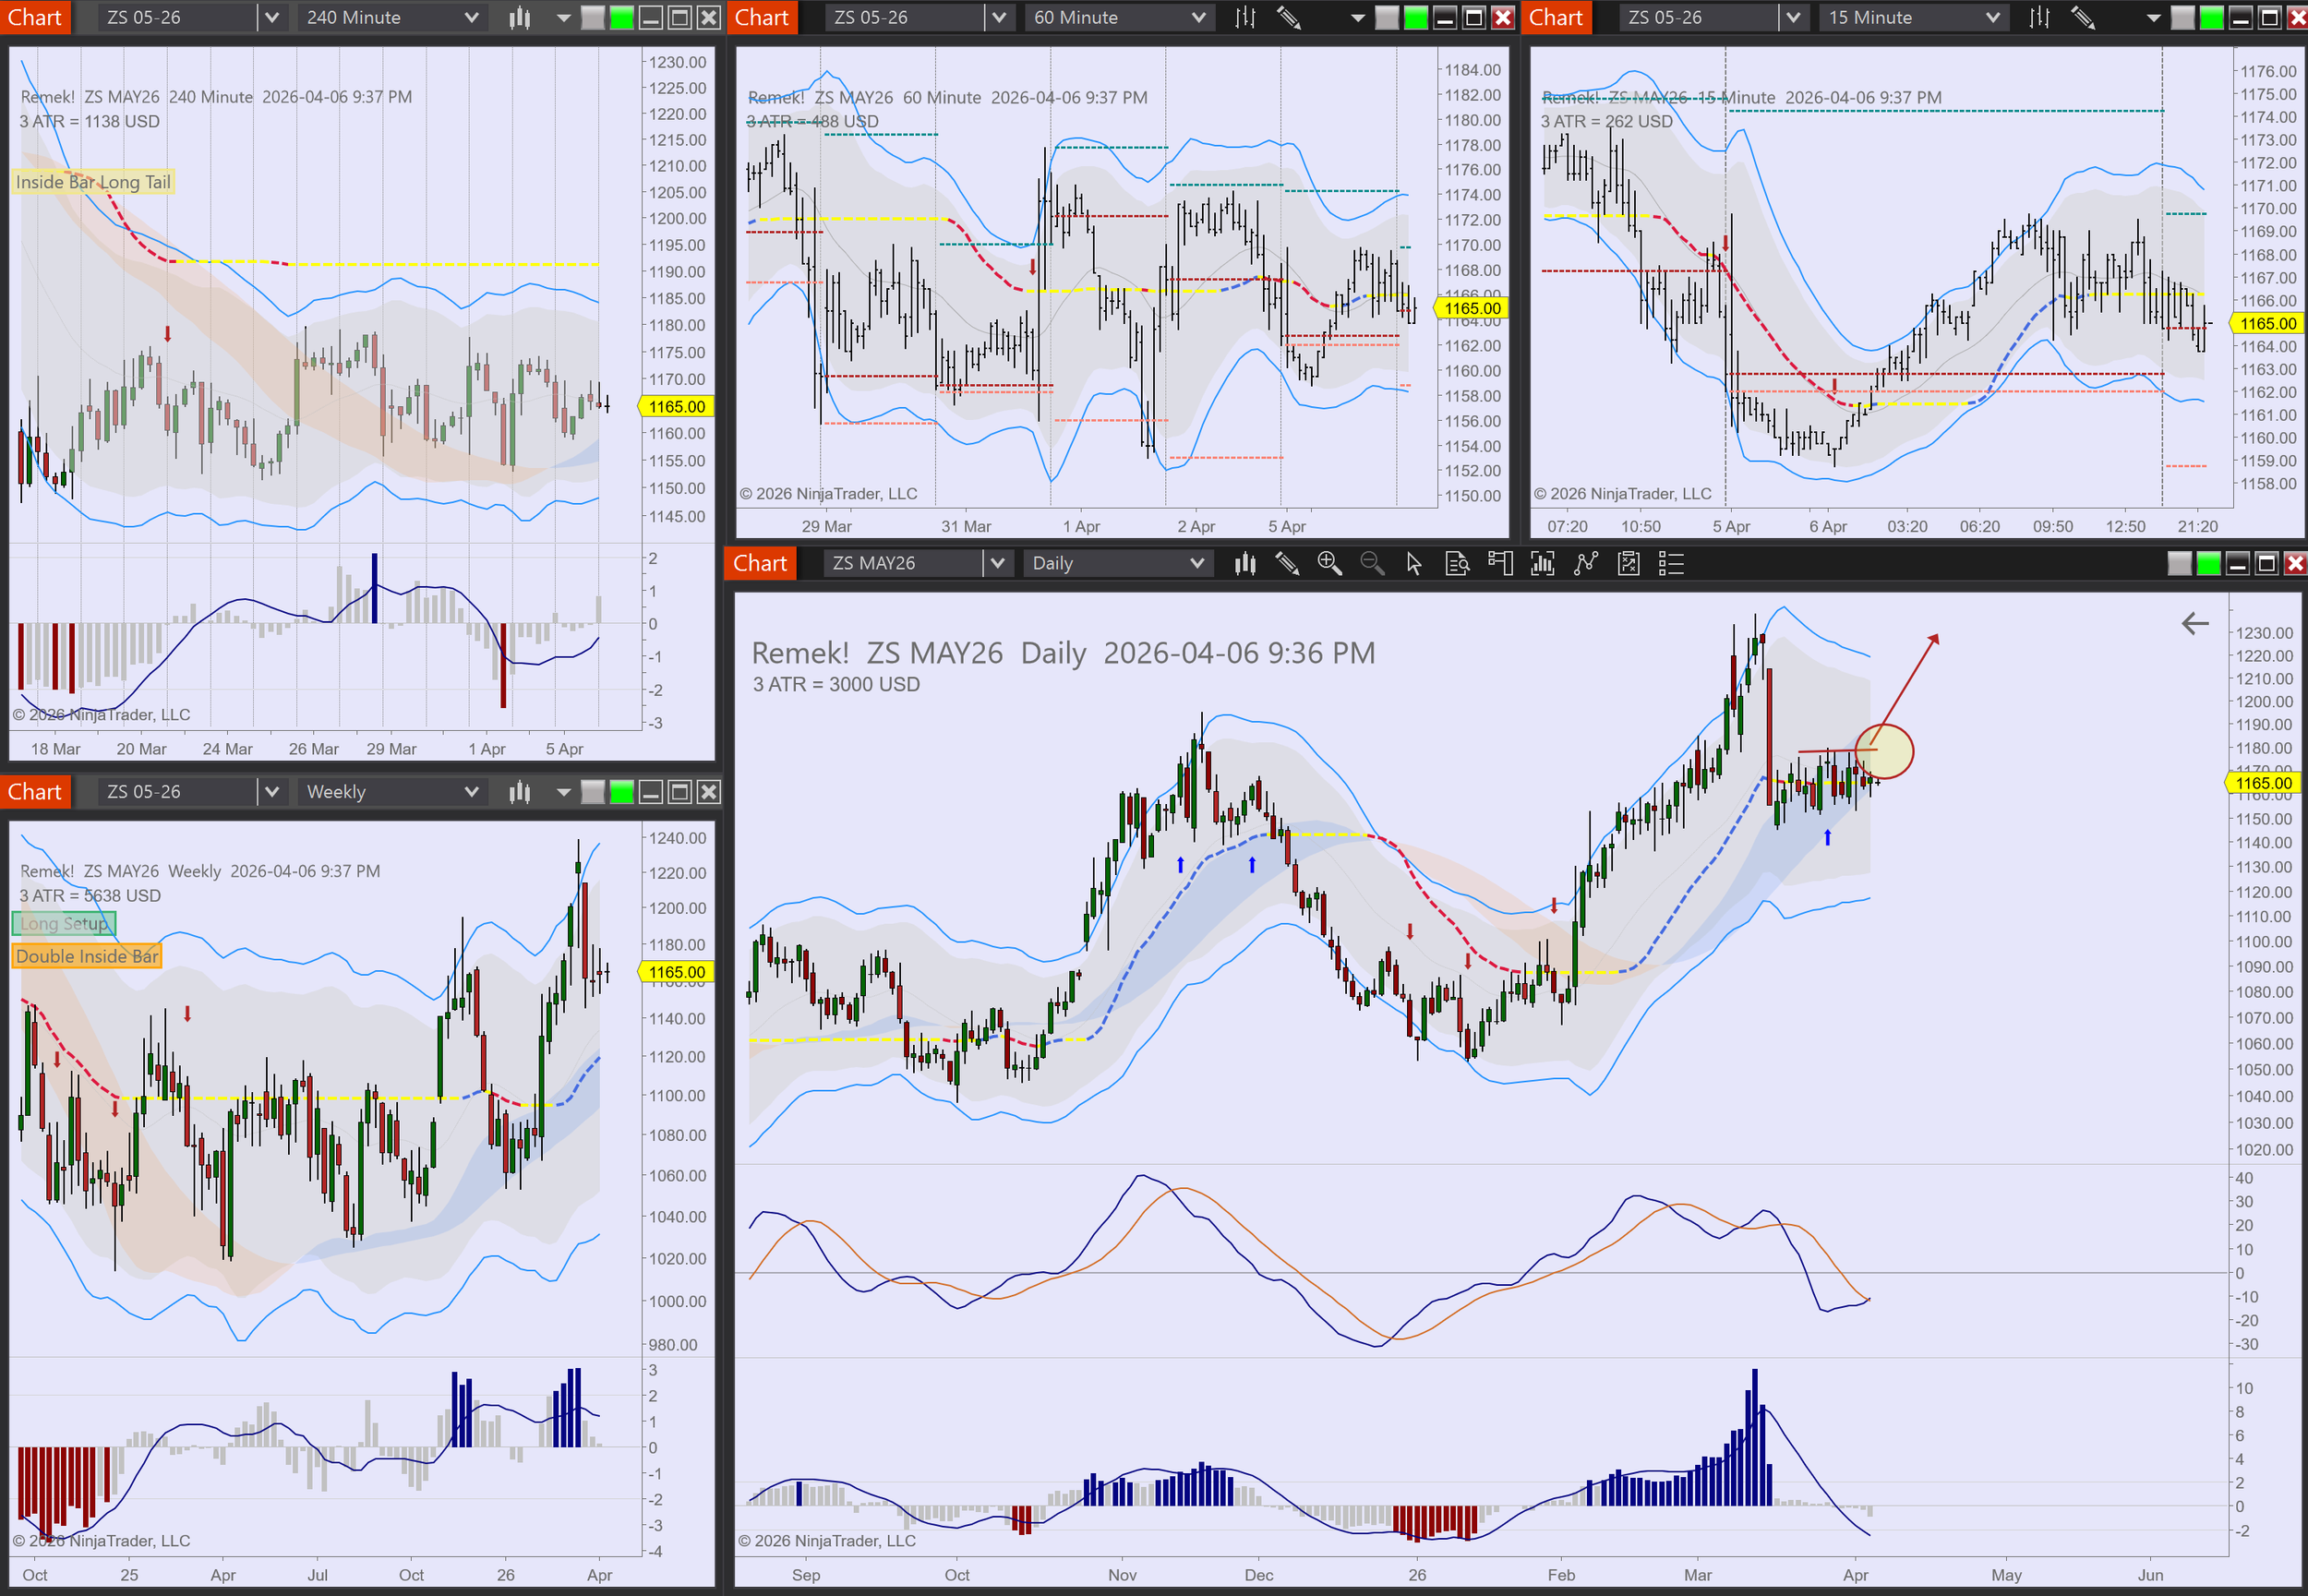Open drawing tools pencil on 60 Minute chart
Image resolution: width=2308 pixels, height=1596 pixels.
1289,17
